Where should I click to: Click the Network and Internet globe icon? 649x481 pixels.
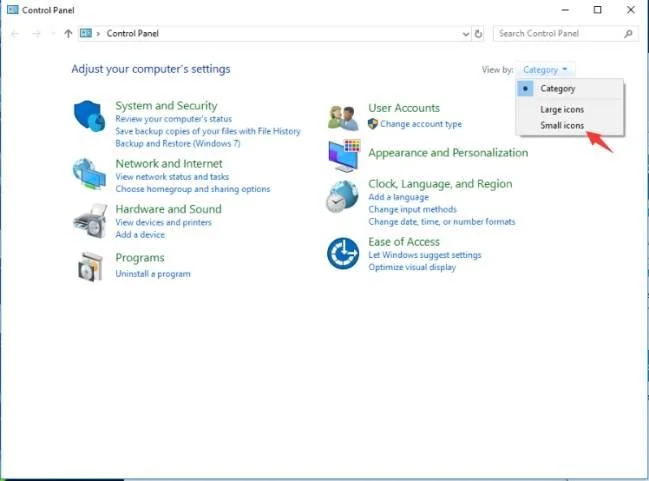(x=89, y=174)
